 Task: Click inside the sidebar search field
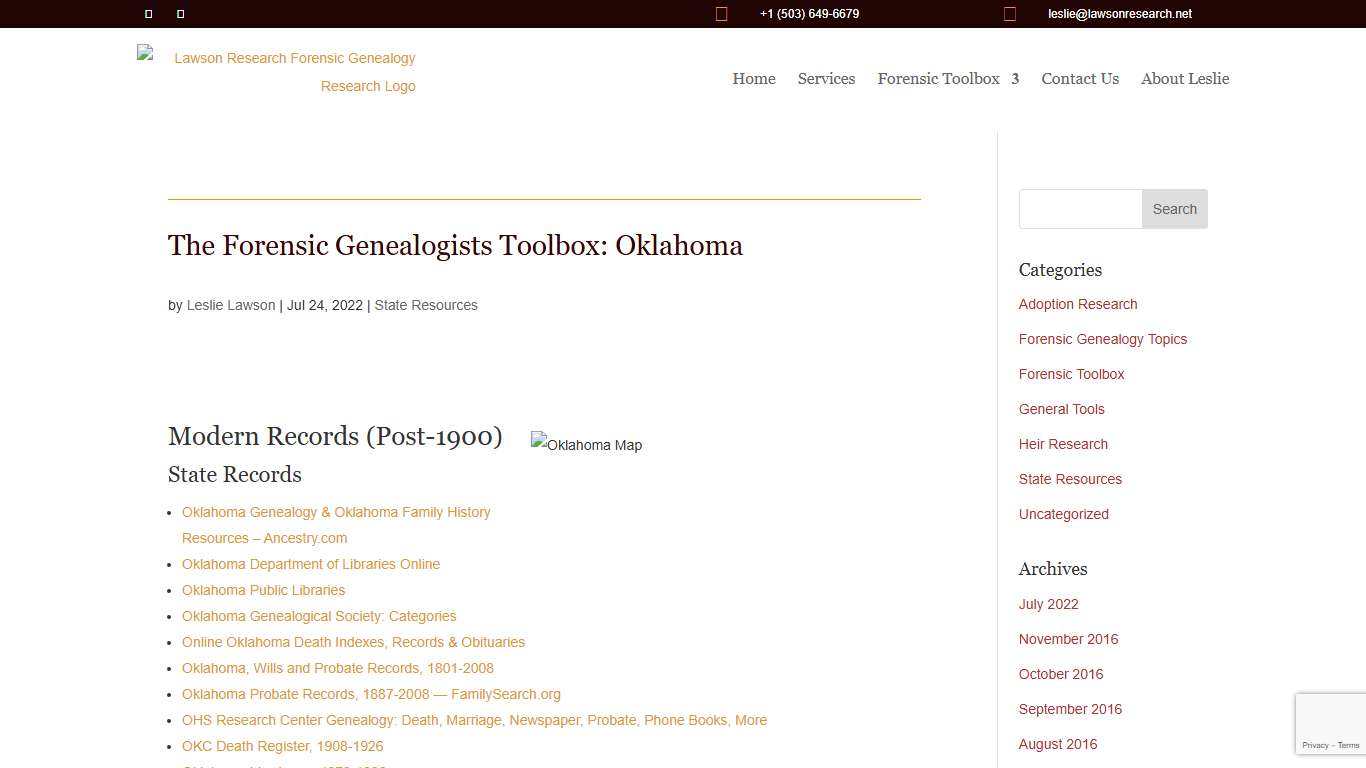(x=1080, y=209)
